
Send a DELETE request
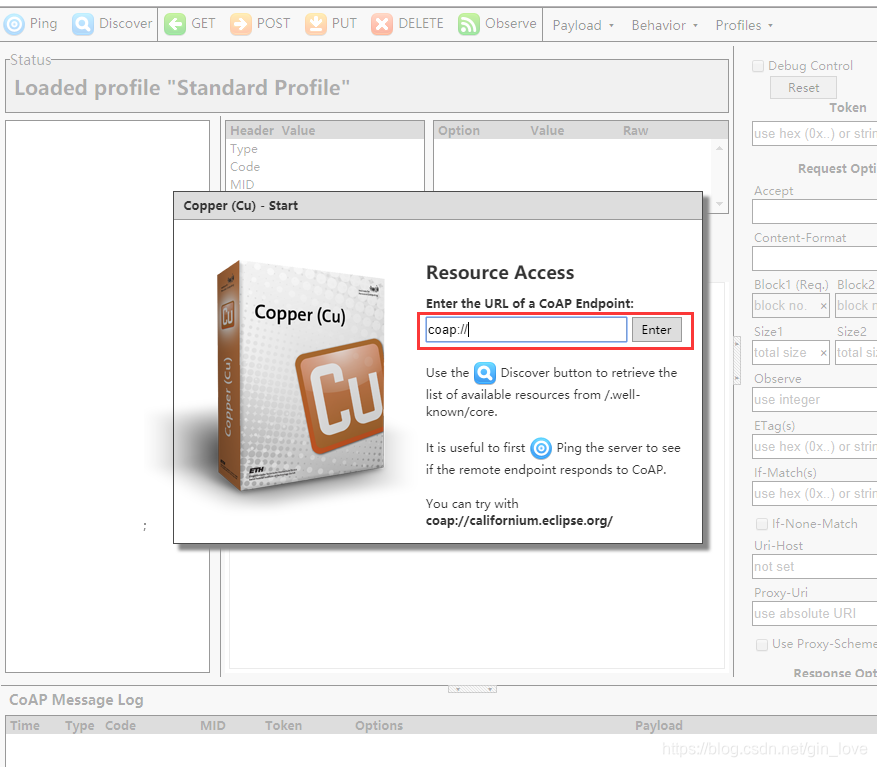[x=407, y=25]
